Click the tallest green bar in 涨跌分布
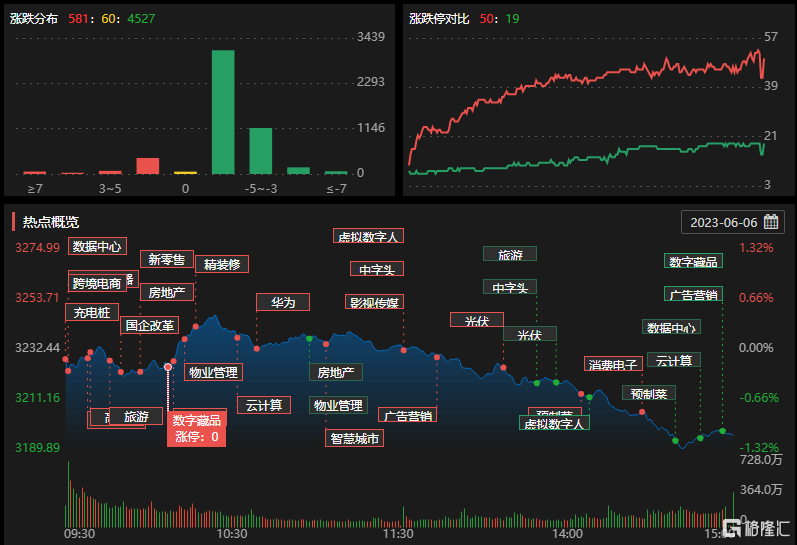The height and width of the screenshot is (545, 797). tap(223, 112)
